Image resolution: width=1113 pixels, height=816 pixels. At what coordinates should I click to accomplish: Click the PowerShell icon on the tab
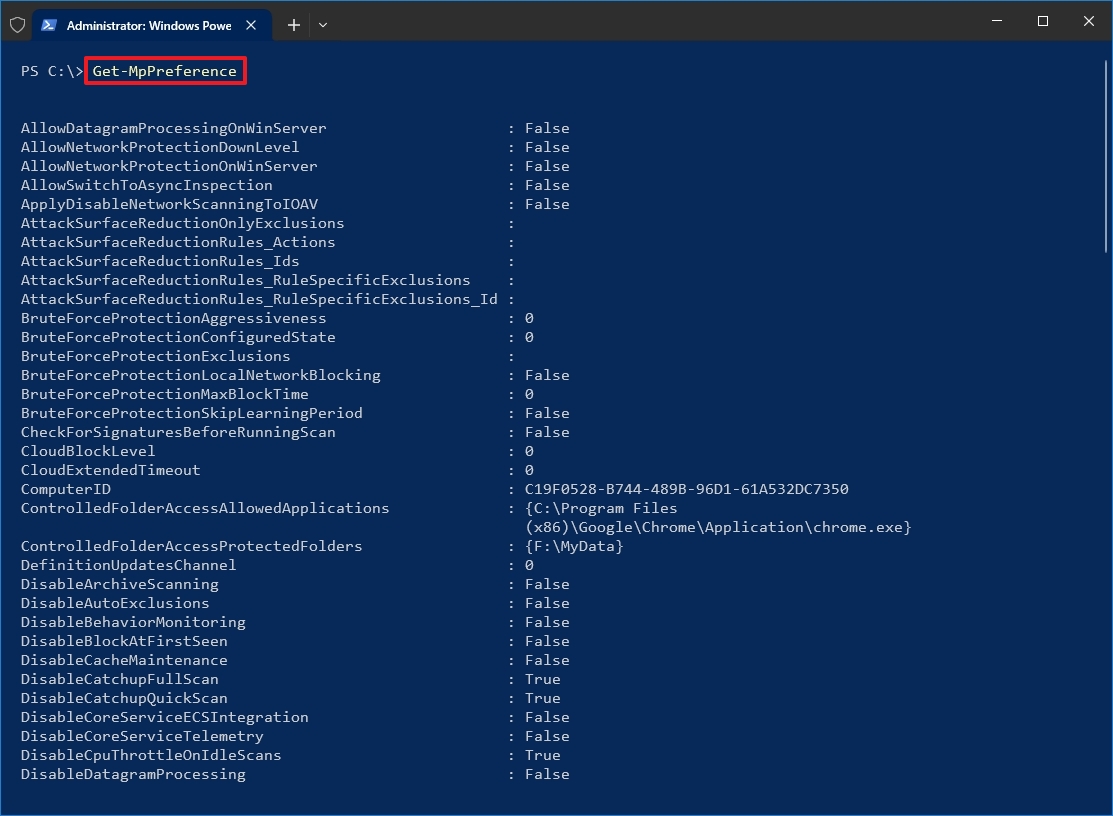point(48,25)
